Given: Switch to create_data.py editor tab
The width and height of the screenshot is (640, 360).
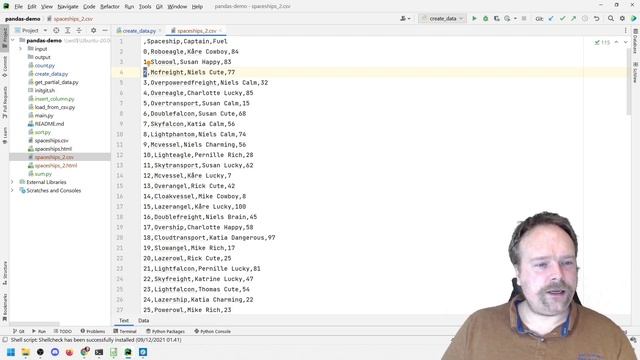Looking at the screenshot, I should (x=139, y=31).
